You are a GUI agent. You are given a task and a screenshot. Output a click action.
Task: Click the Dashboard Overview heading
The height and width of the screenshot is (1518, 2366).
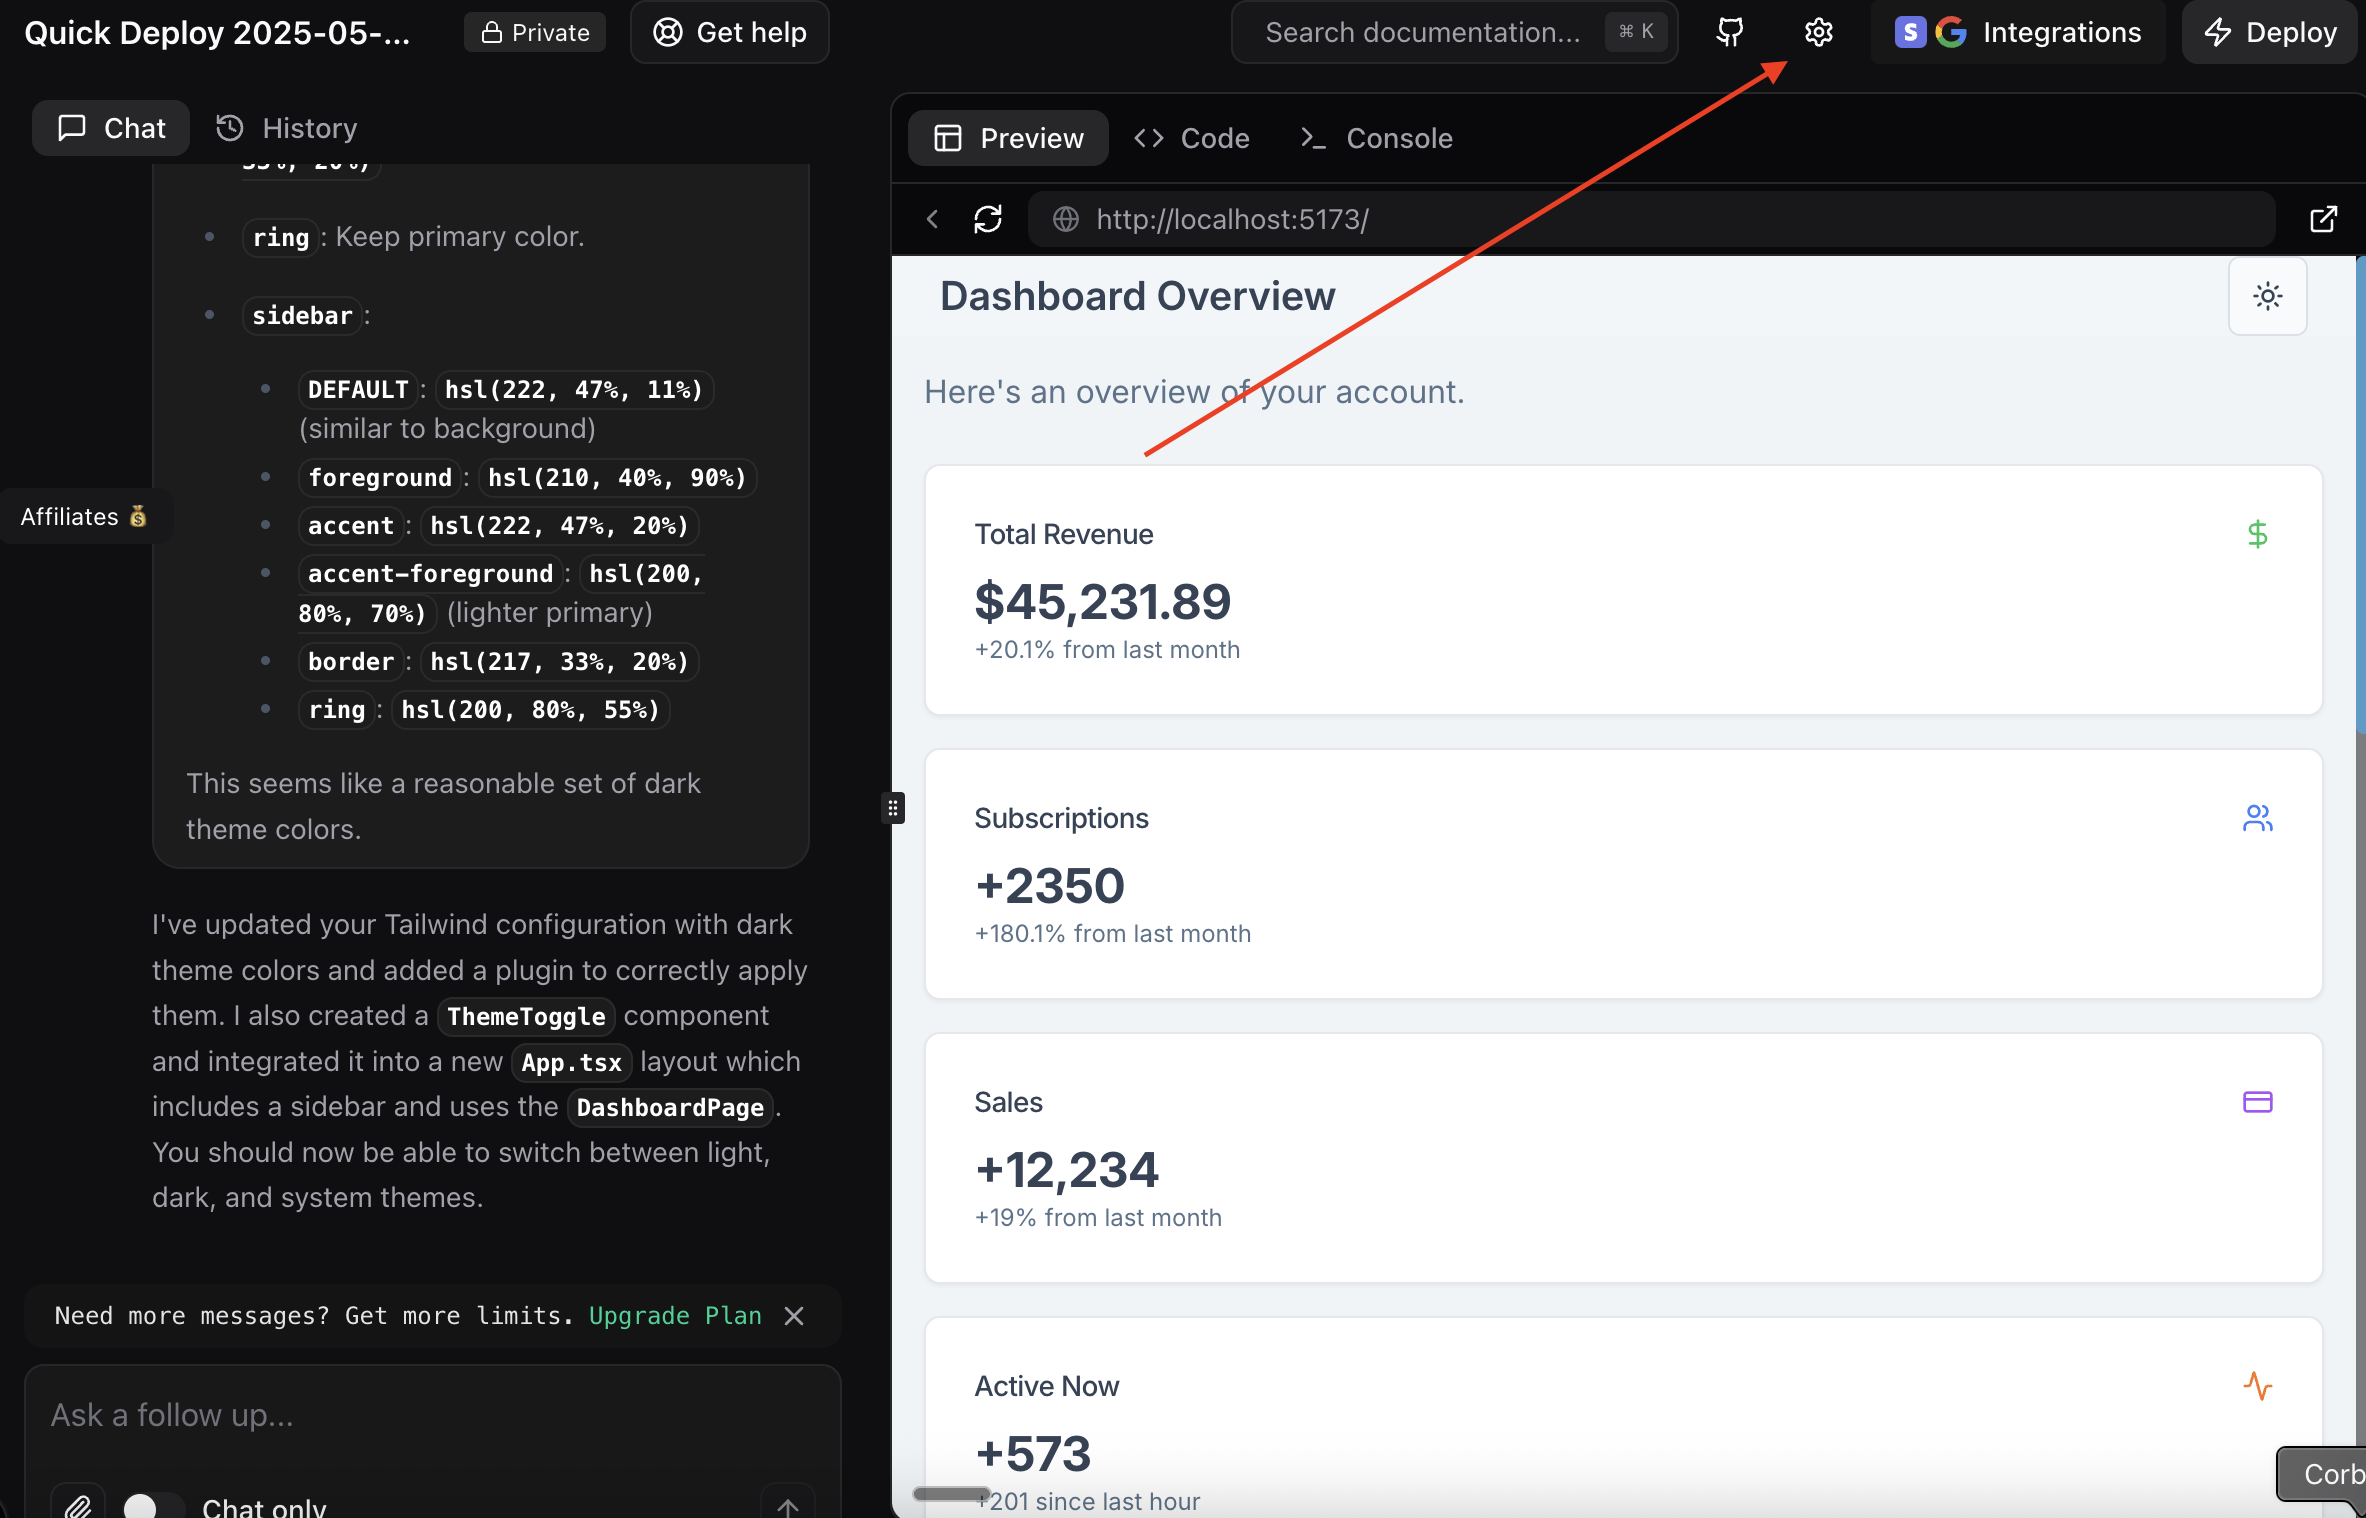coord(1138,296)
